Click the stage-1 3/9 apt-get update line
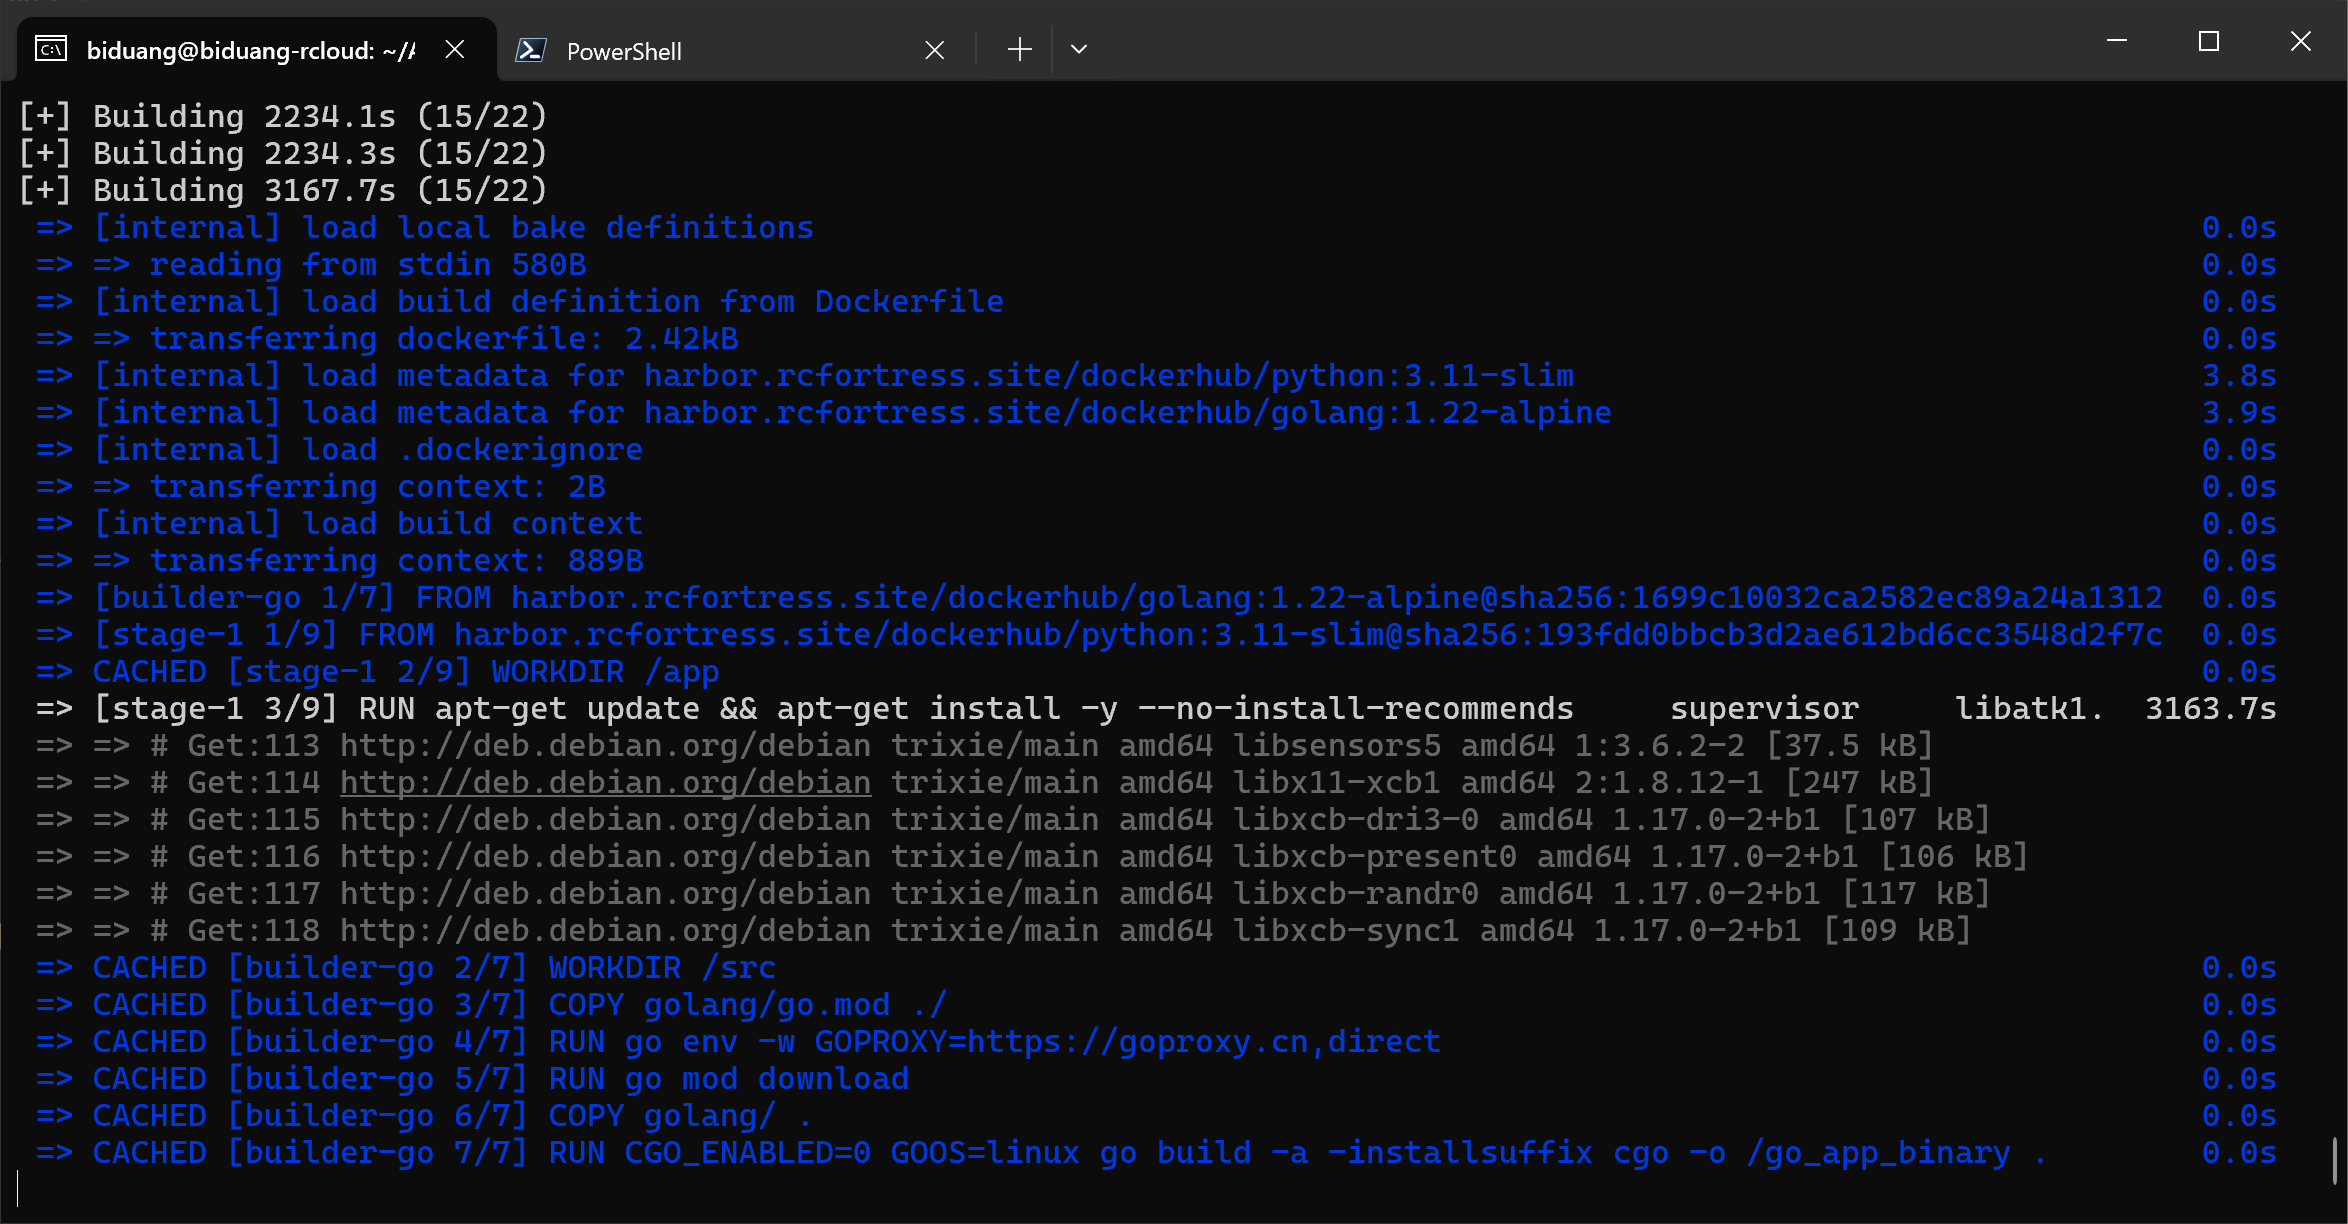Image resolution: width=2348 pixels, height=1224 pixels. pos(830,709)
